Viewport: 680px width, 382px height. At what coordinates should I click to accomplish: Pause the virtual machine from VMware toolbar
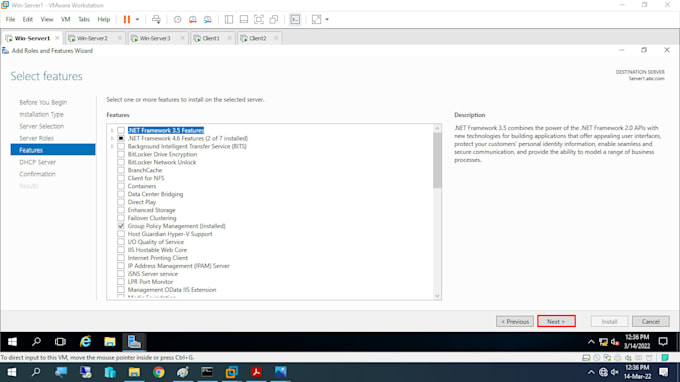(127, 20)
